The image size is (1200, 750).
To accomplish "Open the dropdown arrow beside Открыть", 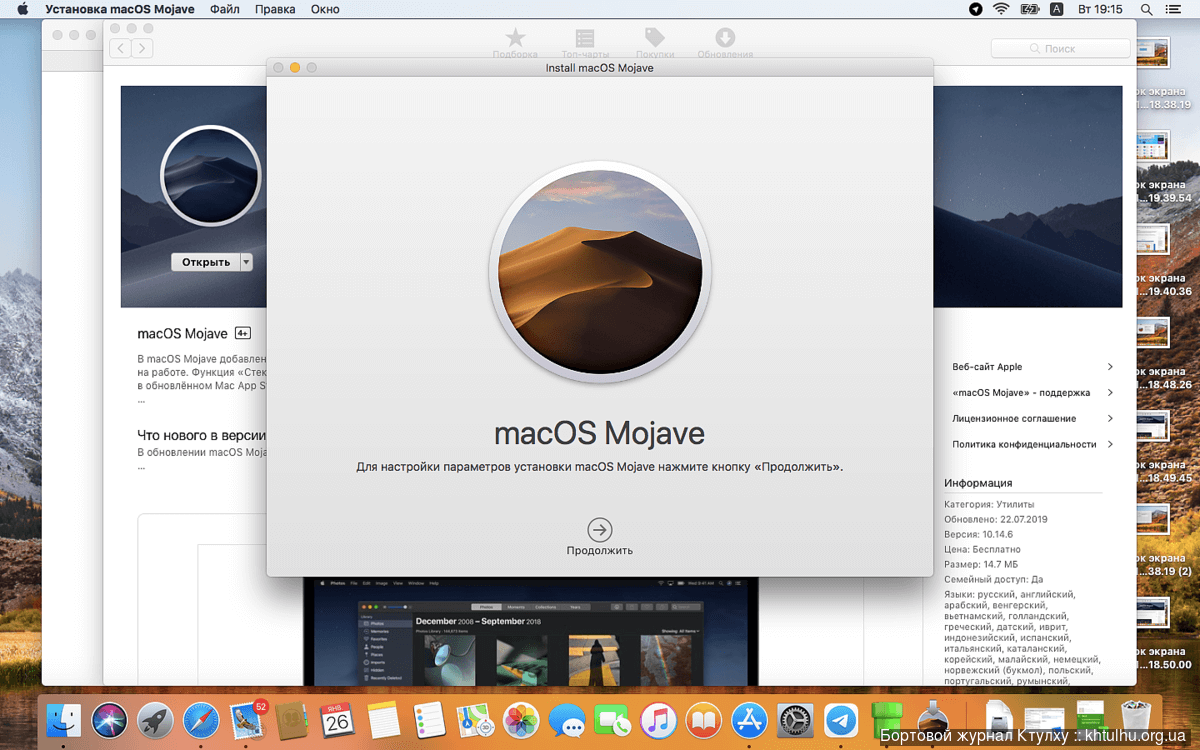I will [247, 262].
